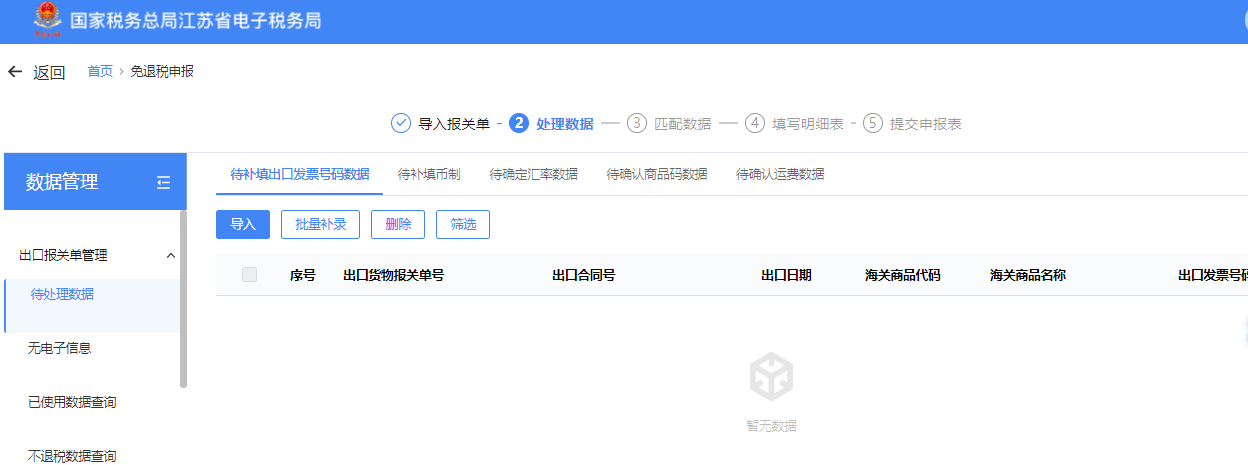
Task: Collapse sidebar using 数据管理 menu icon
Action: click(164, 182)
